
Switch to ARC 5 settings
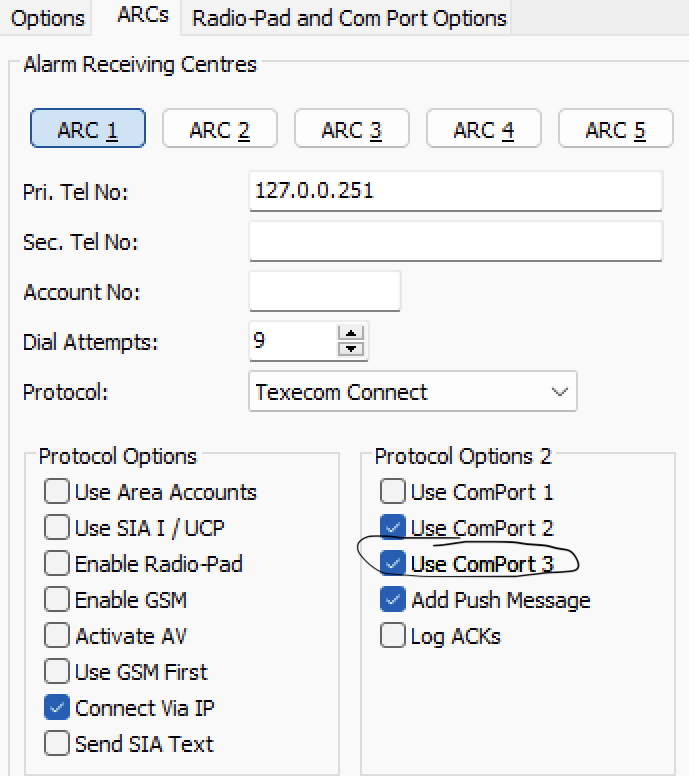(615, 130)
